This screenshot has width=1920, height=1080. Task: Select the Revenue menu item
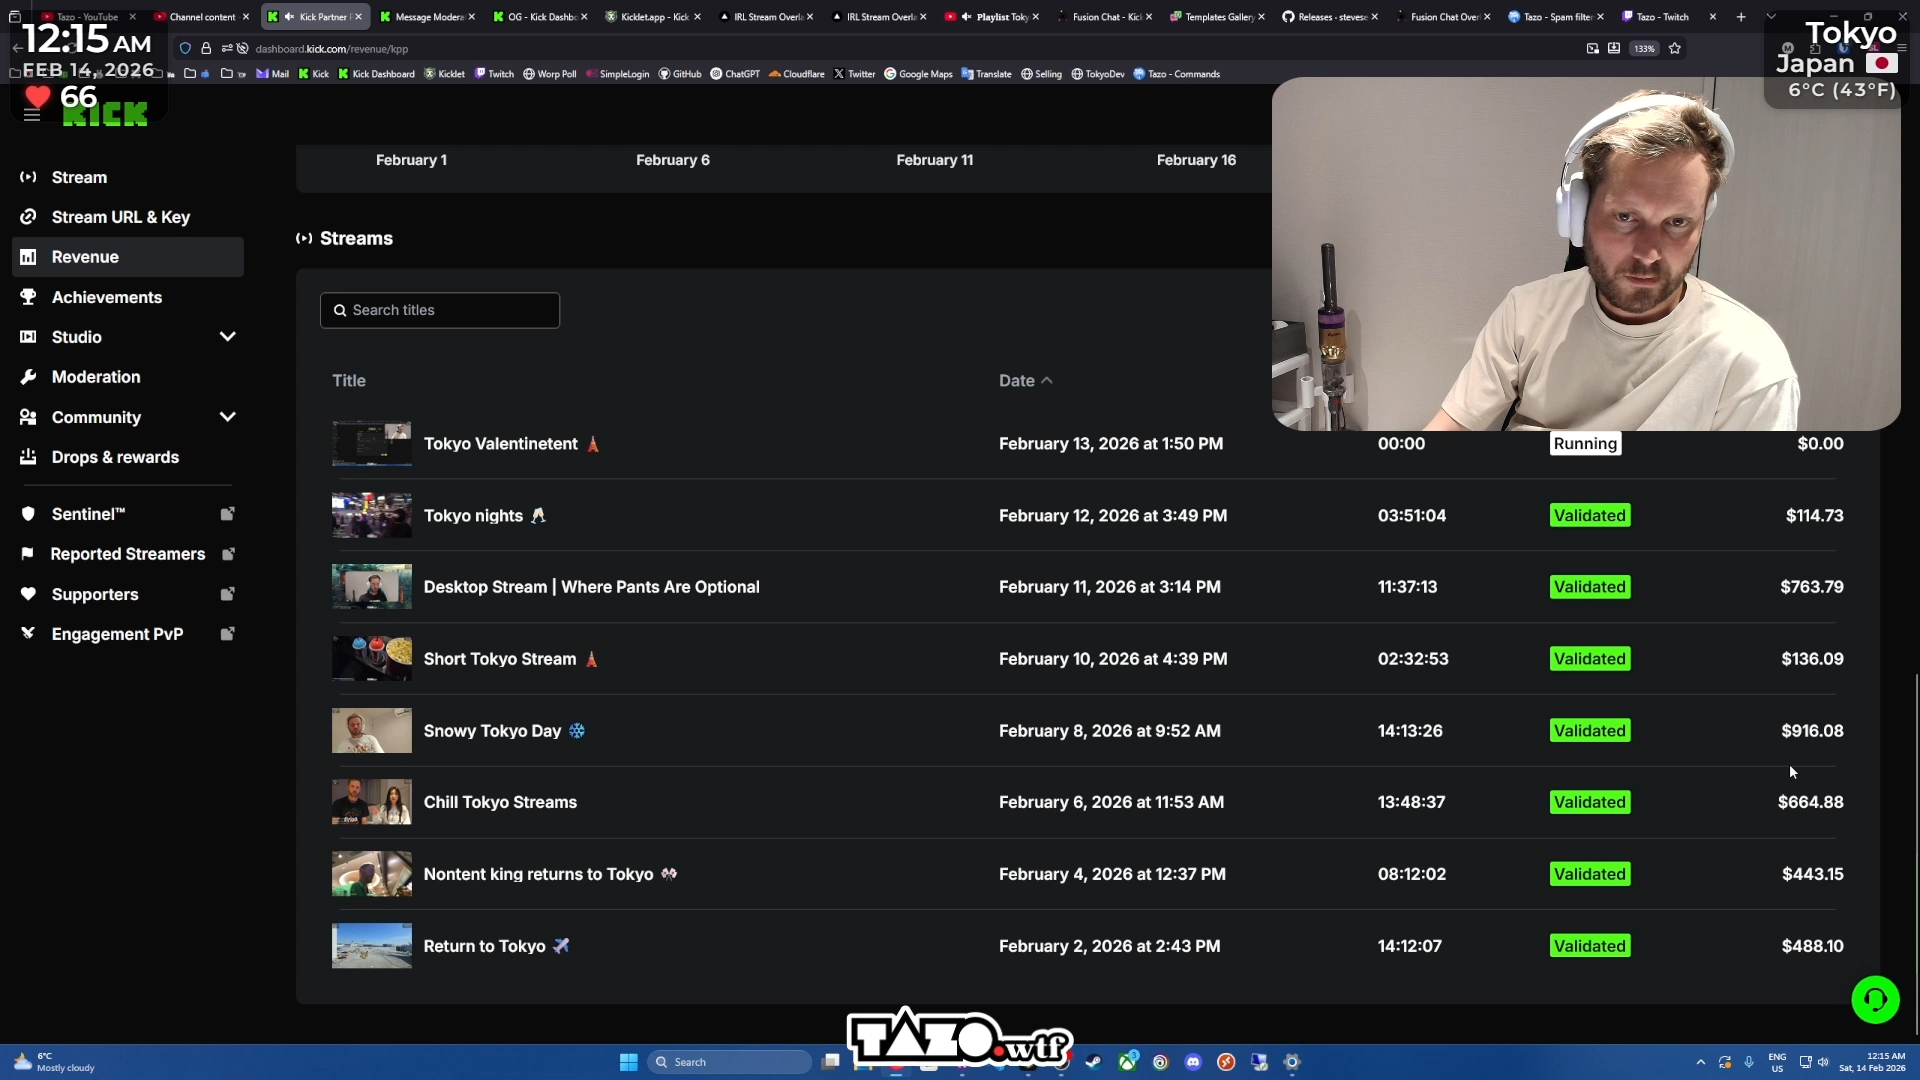(85, 257)
